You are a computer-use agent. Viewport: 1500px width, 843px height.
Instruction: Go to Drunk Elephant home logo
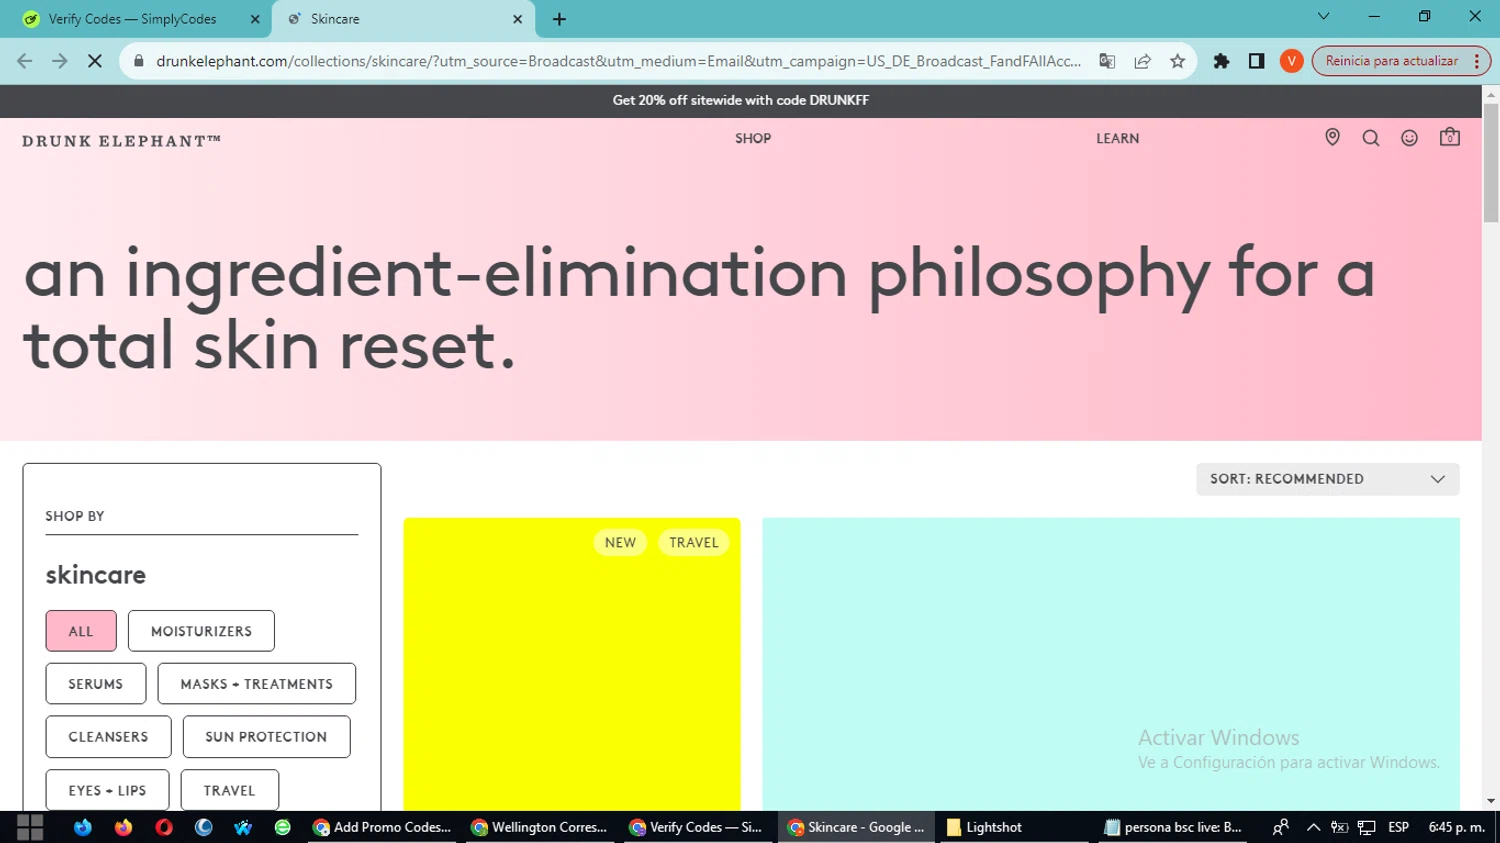(122, 141)
